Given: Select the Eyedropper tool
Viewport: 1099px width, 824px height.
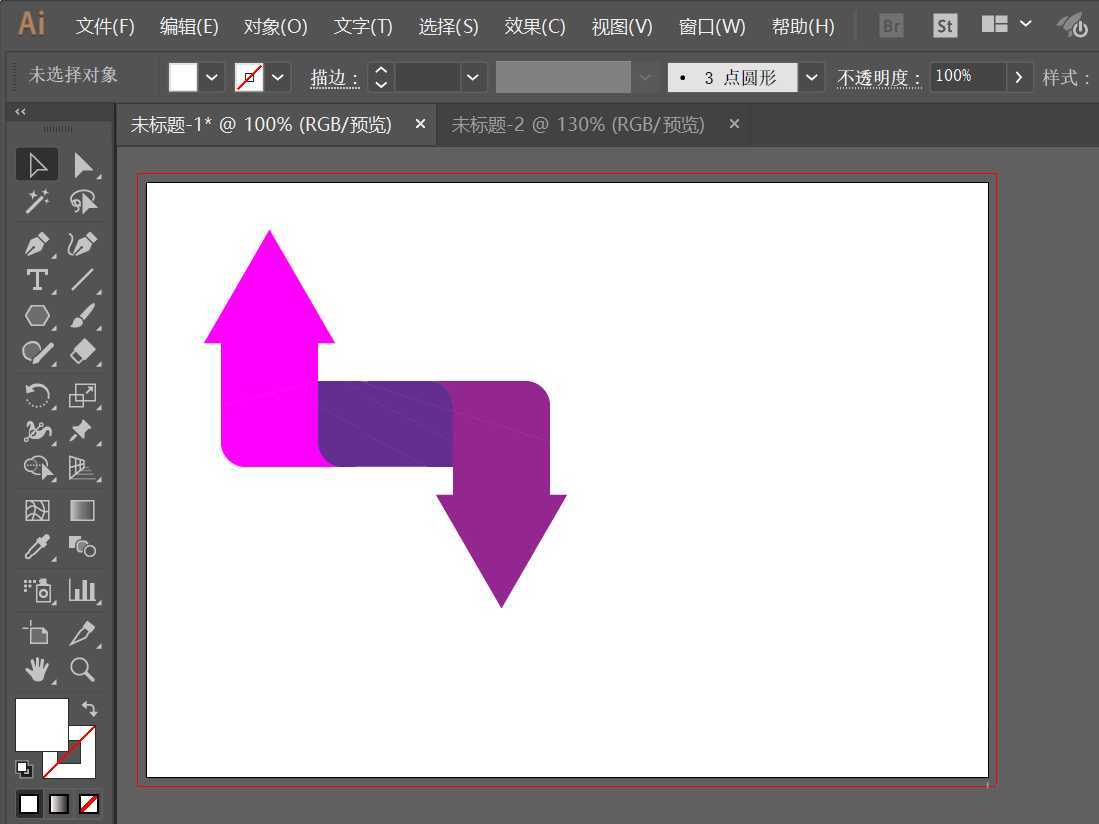Looking at the screenshot, I should click(37, 547).
